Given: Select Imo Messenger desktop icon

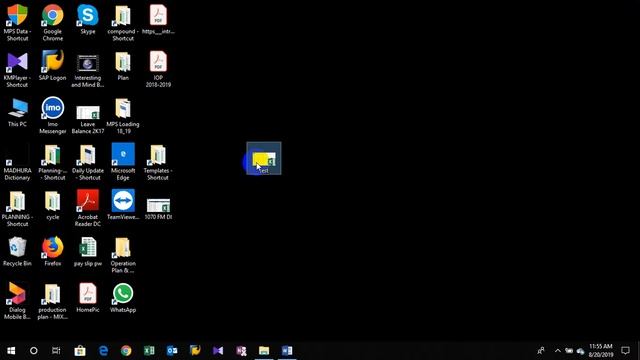Looking at the screenshot, I should (53, 116).
